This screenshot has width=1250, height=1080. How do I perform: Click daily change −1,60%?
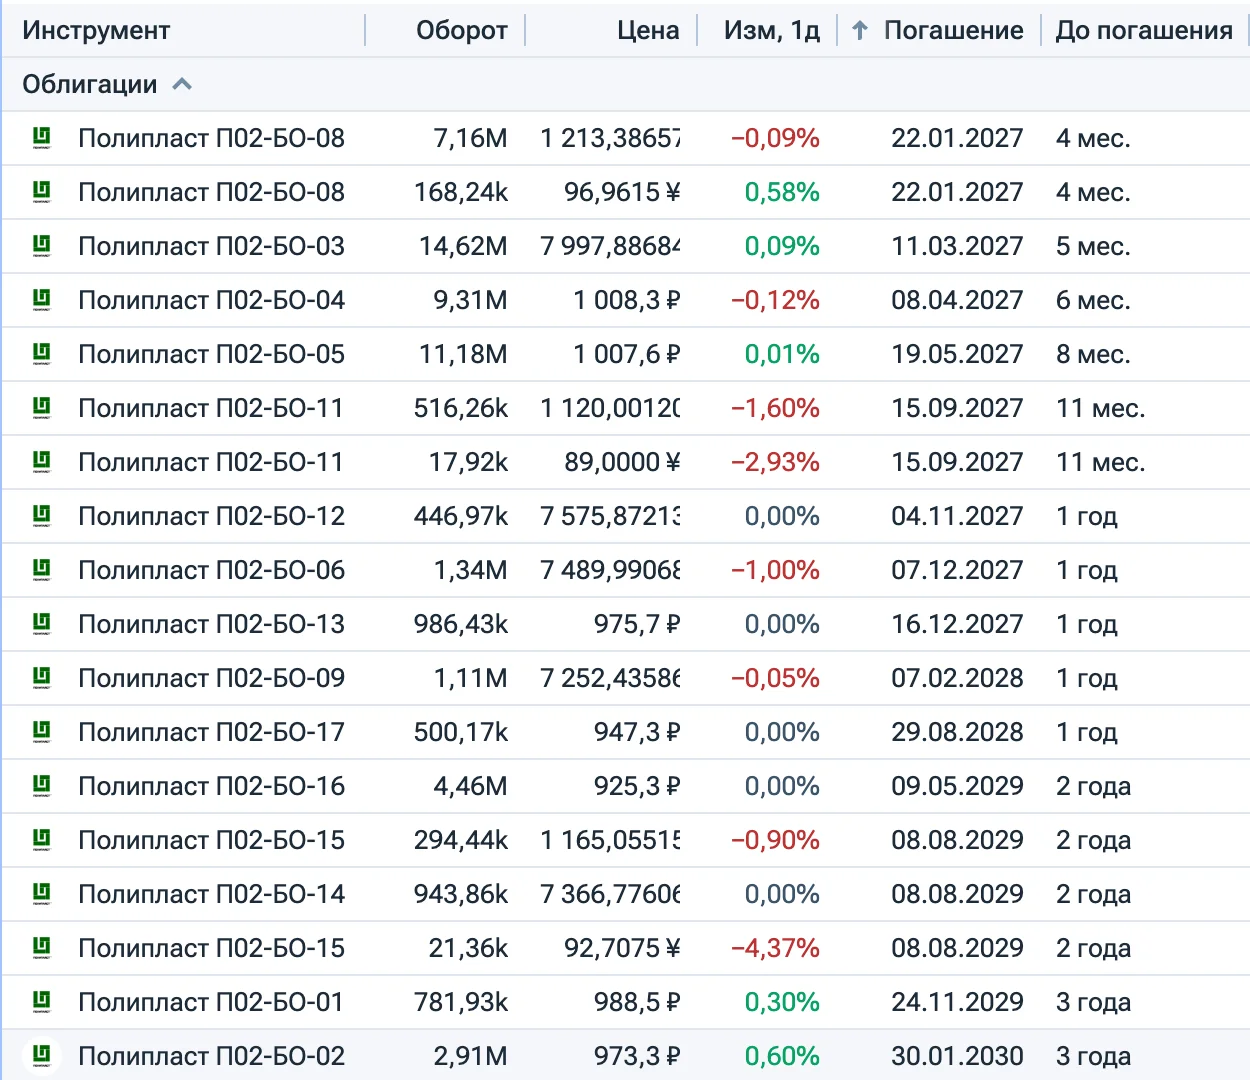775,408
